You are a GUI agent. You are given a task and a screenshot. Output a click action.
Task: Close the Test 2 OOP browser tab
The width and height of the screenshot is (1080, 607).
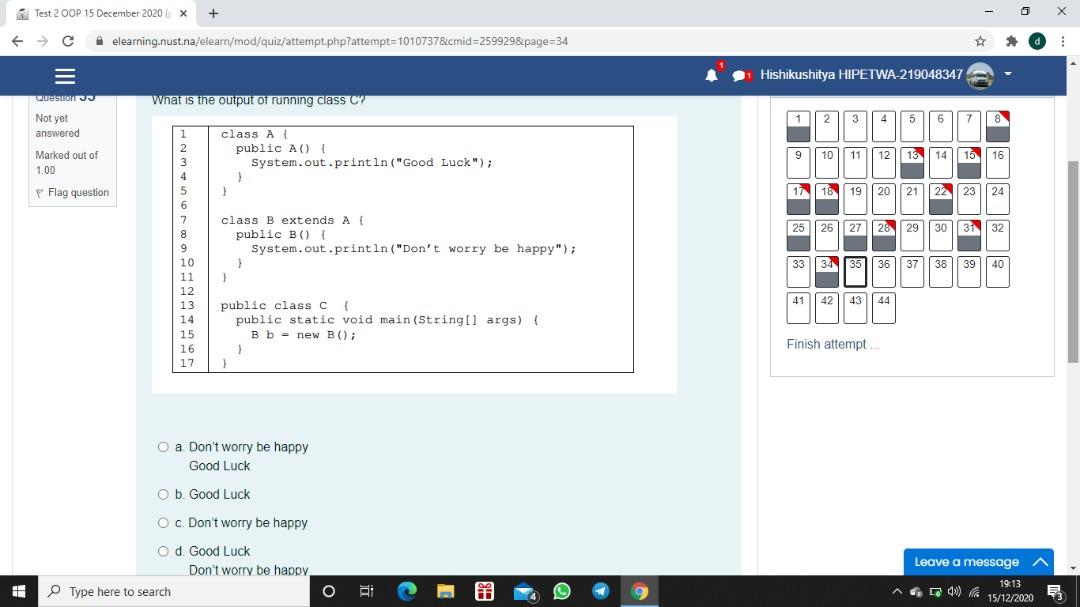pos(183,13)
